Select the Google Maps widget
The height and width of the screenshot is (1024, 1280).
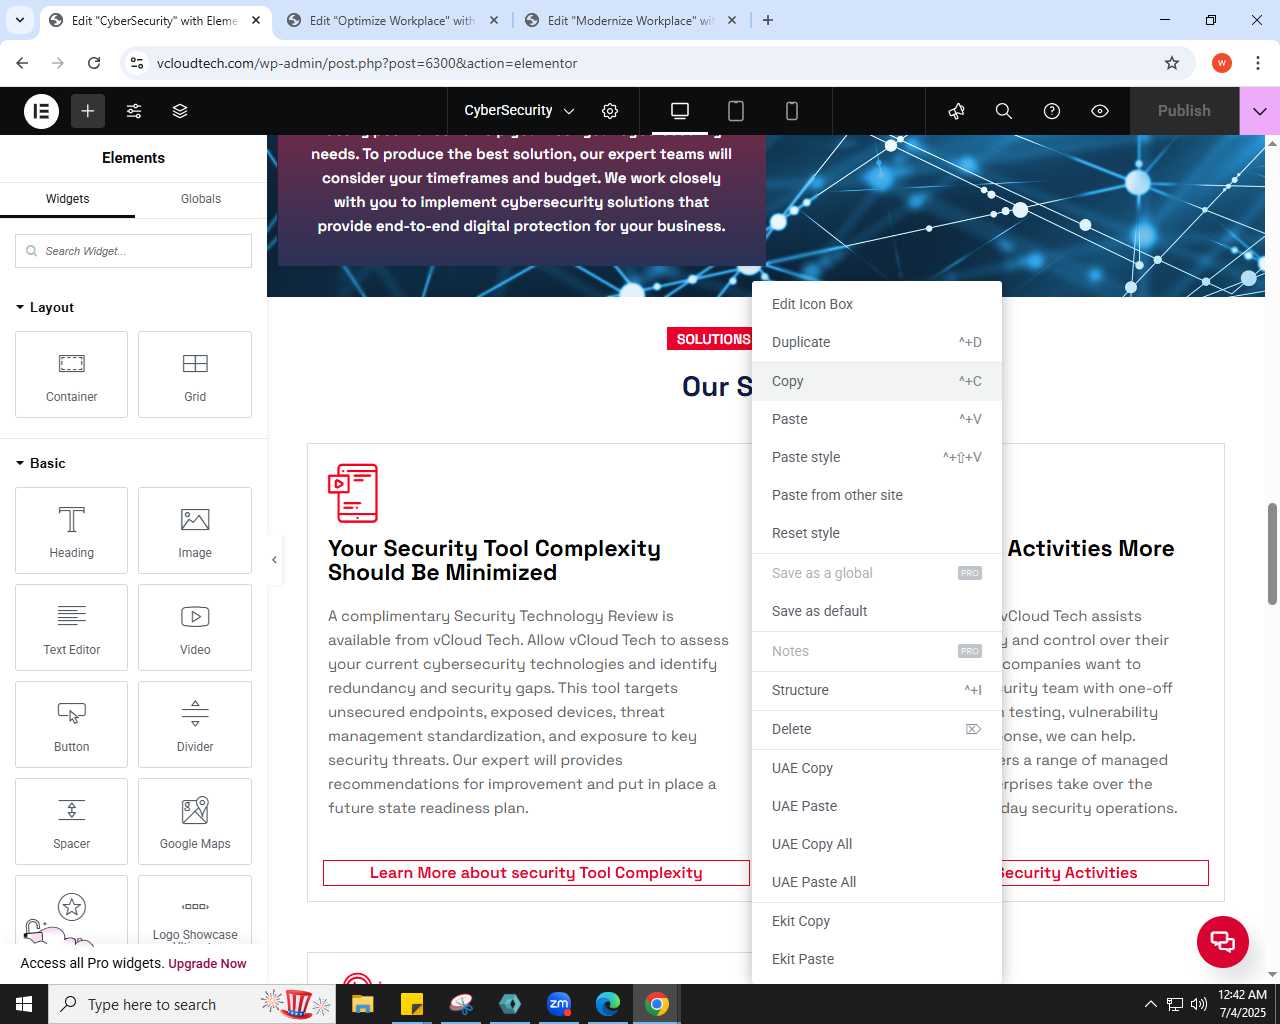(x=195, y=821)
